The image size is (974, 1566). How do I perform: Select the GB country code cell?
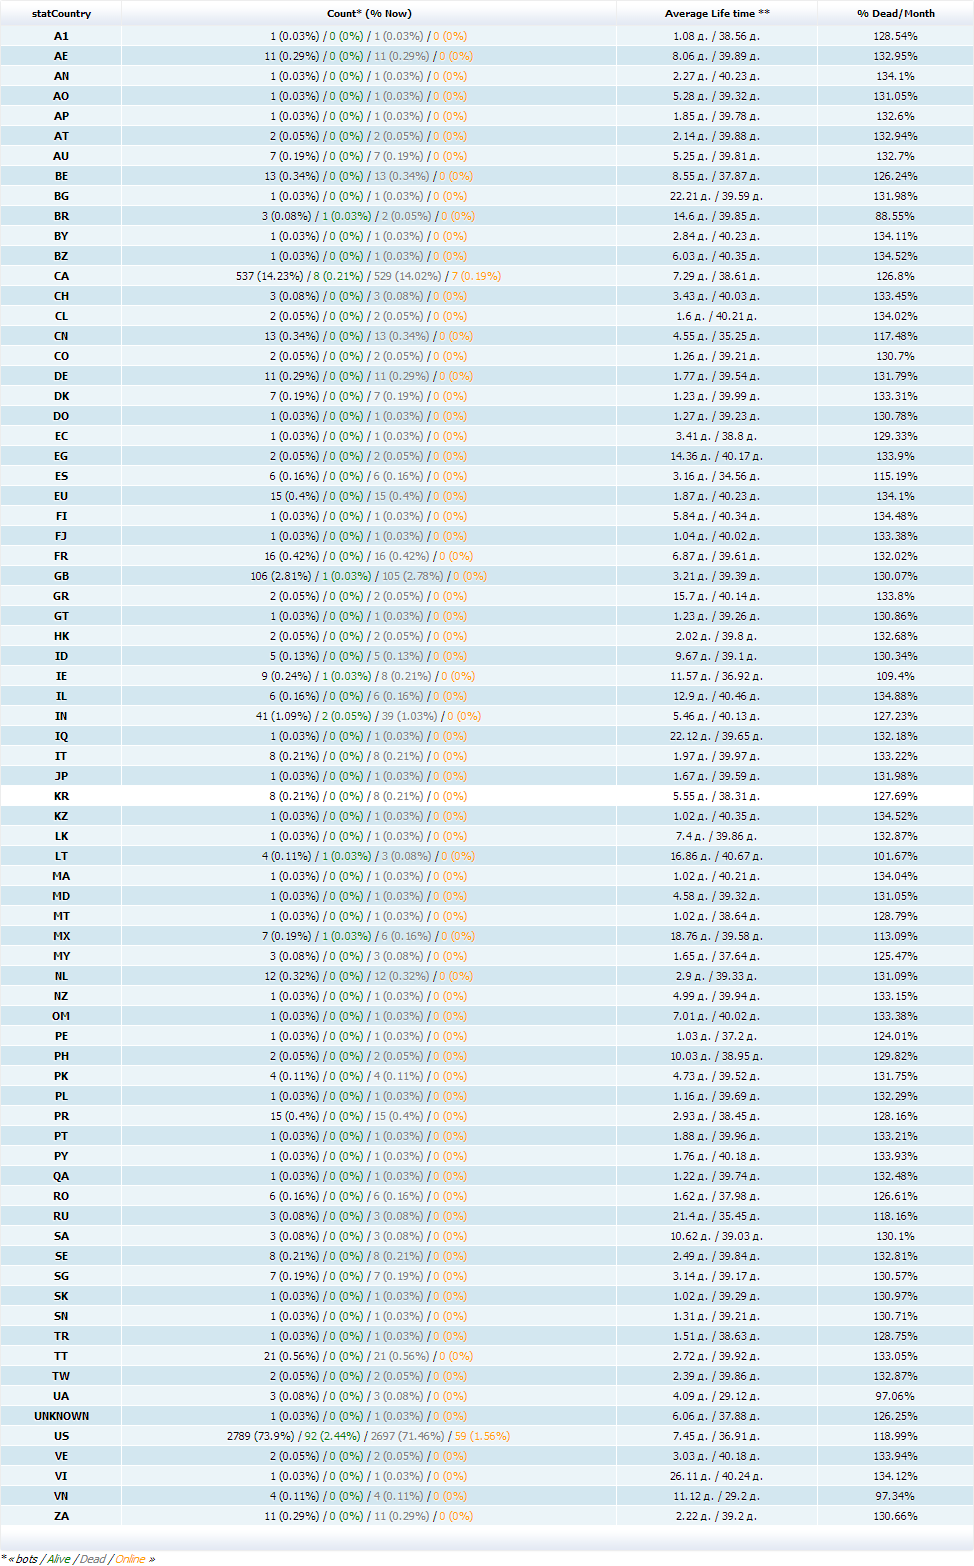click(61, 576)
